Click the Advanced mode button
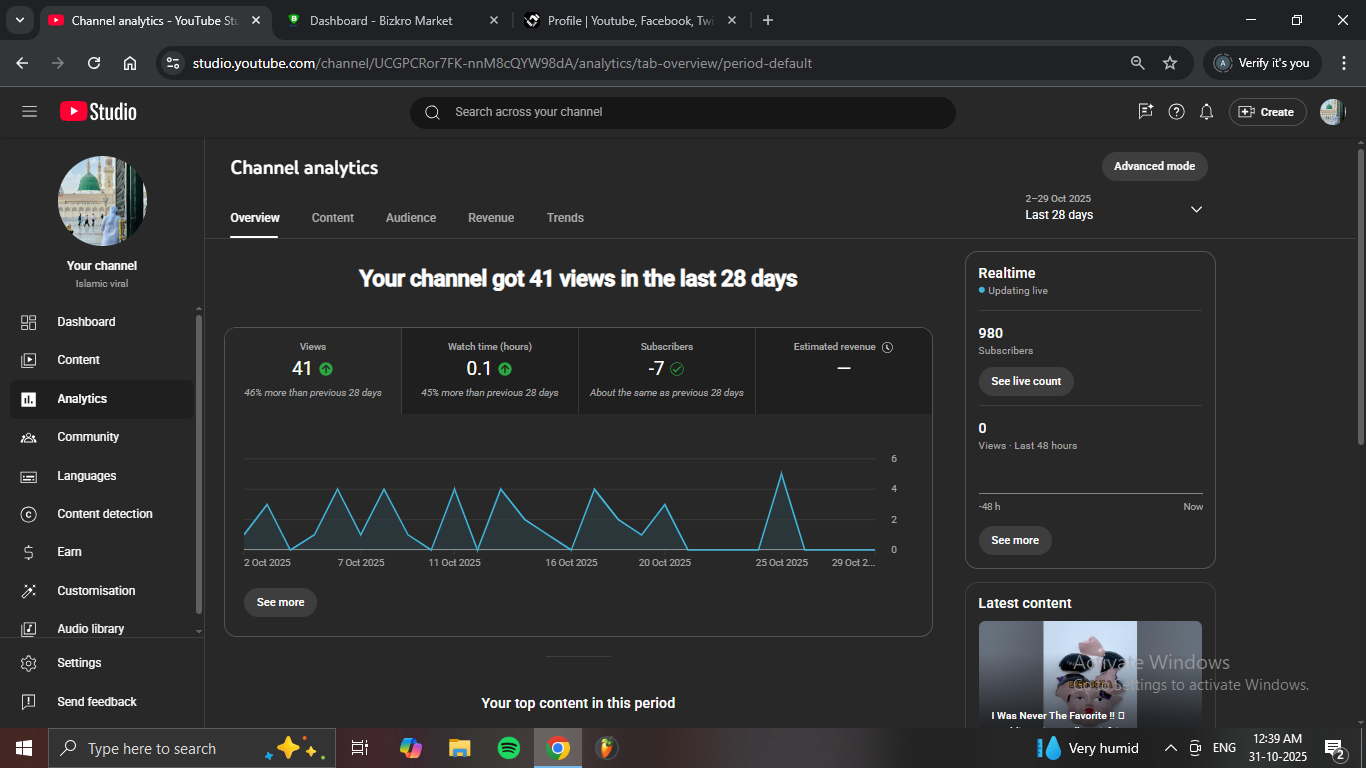The width and height of the screenshot is (1366, 768). (1154, 166)
